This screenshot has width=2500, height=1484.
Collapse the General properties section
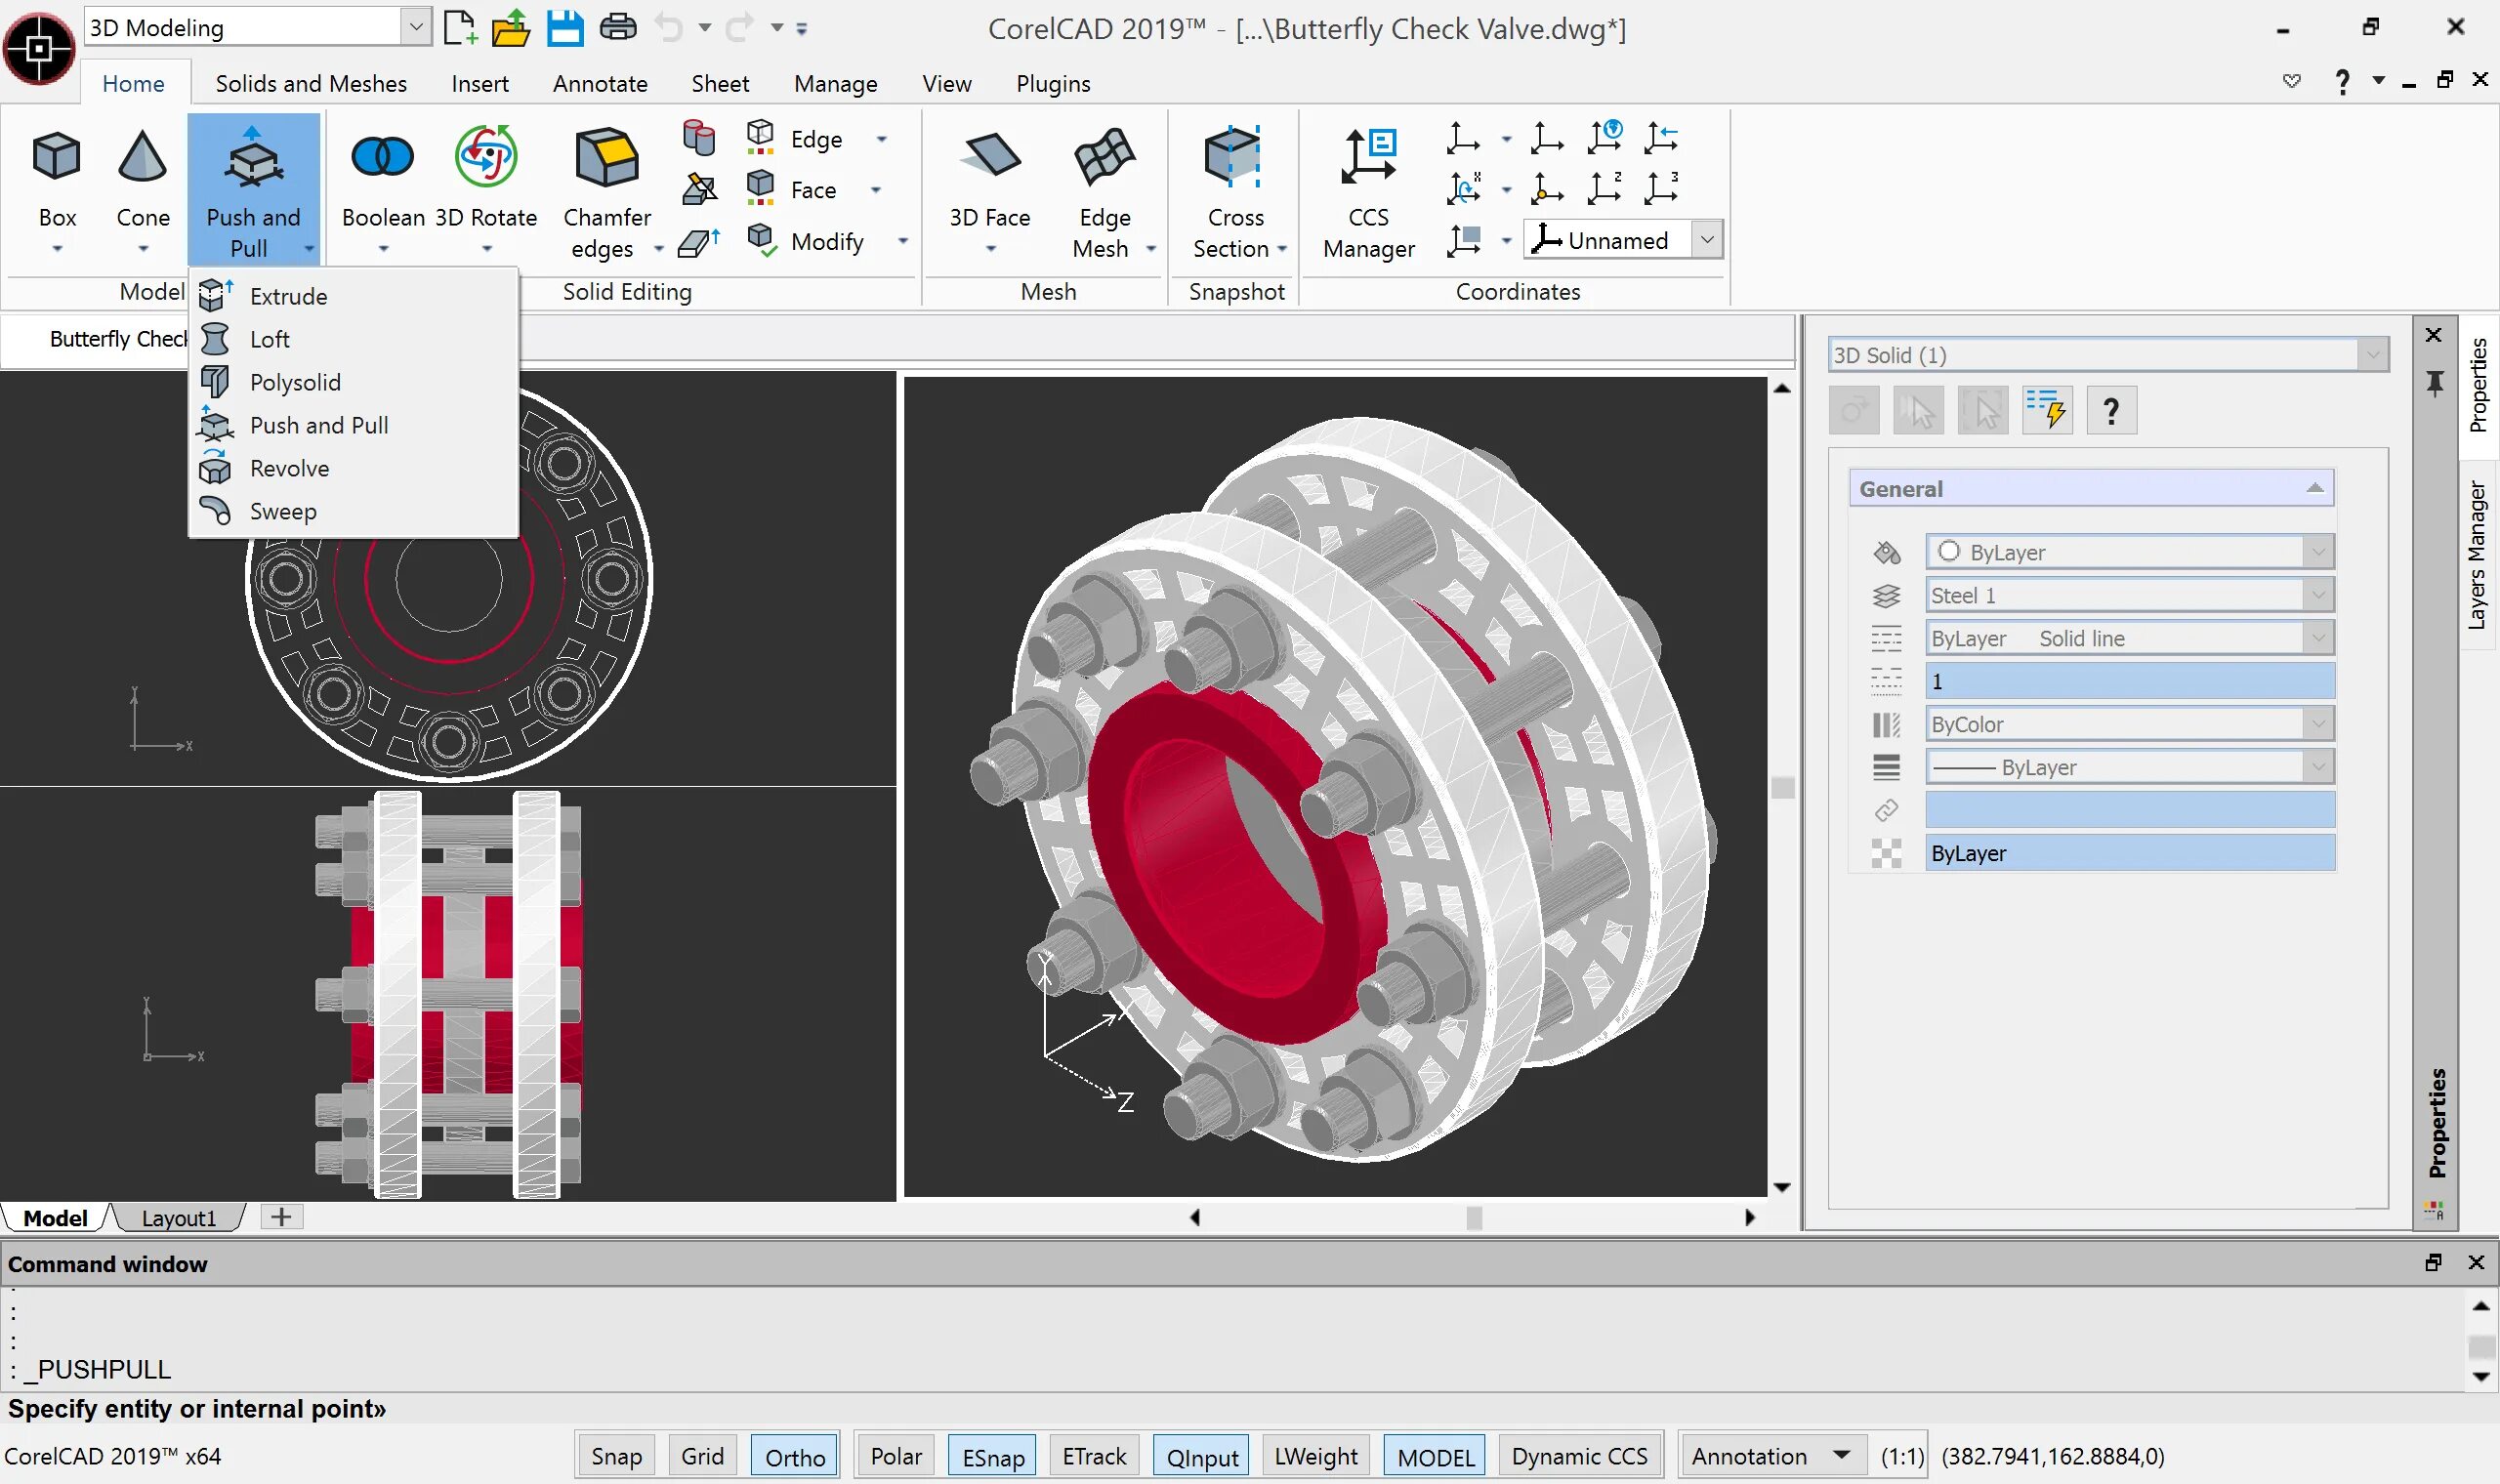pos(2314,488)
